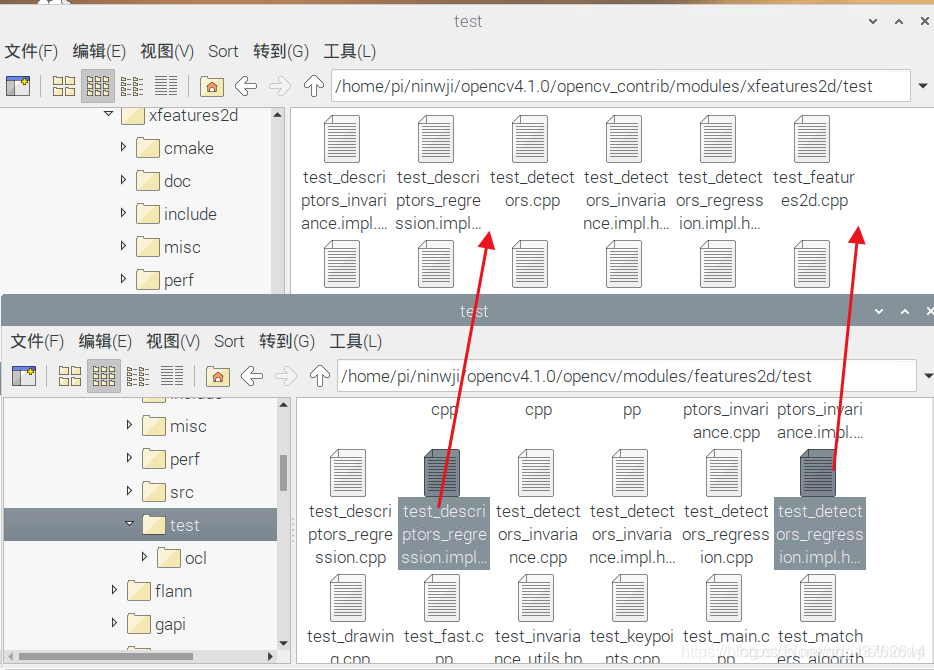The height and width of the screenshot is (670, 934).
Task: Select test_fast.cpp file in lower window
Action: coord(443,618)
